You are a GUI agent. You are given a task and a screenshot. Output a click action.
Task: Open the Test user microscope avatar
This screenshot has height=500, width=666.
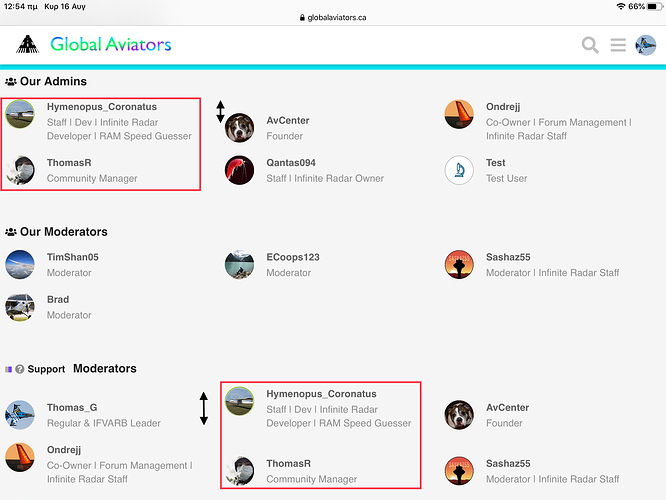[x=459, y=170]
